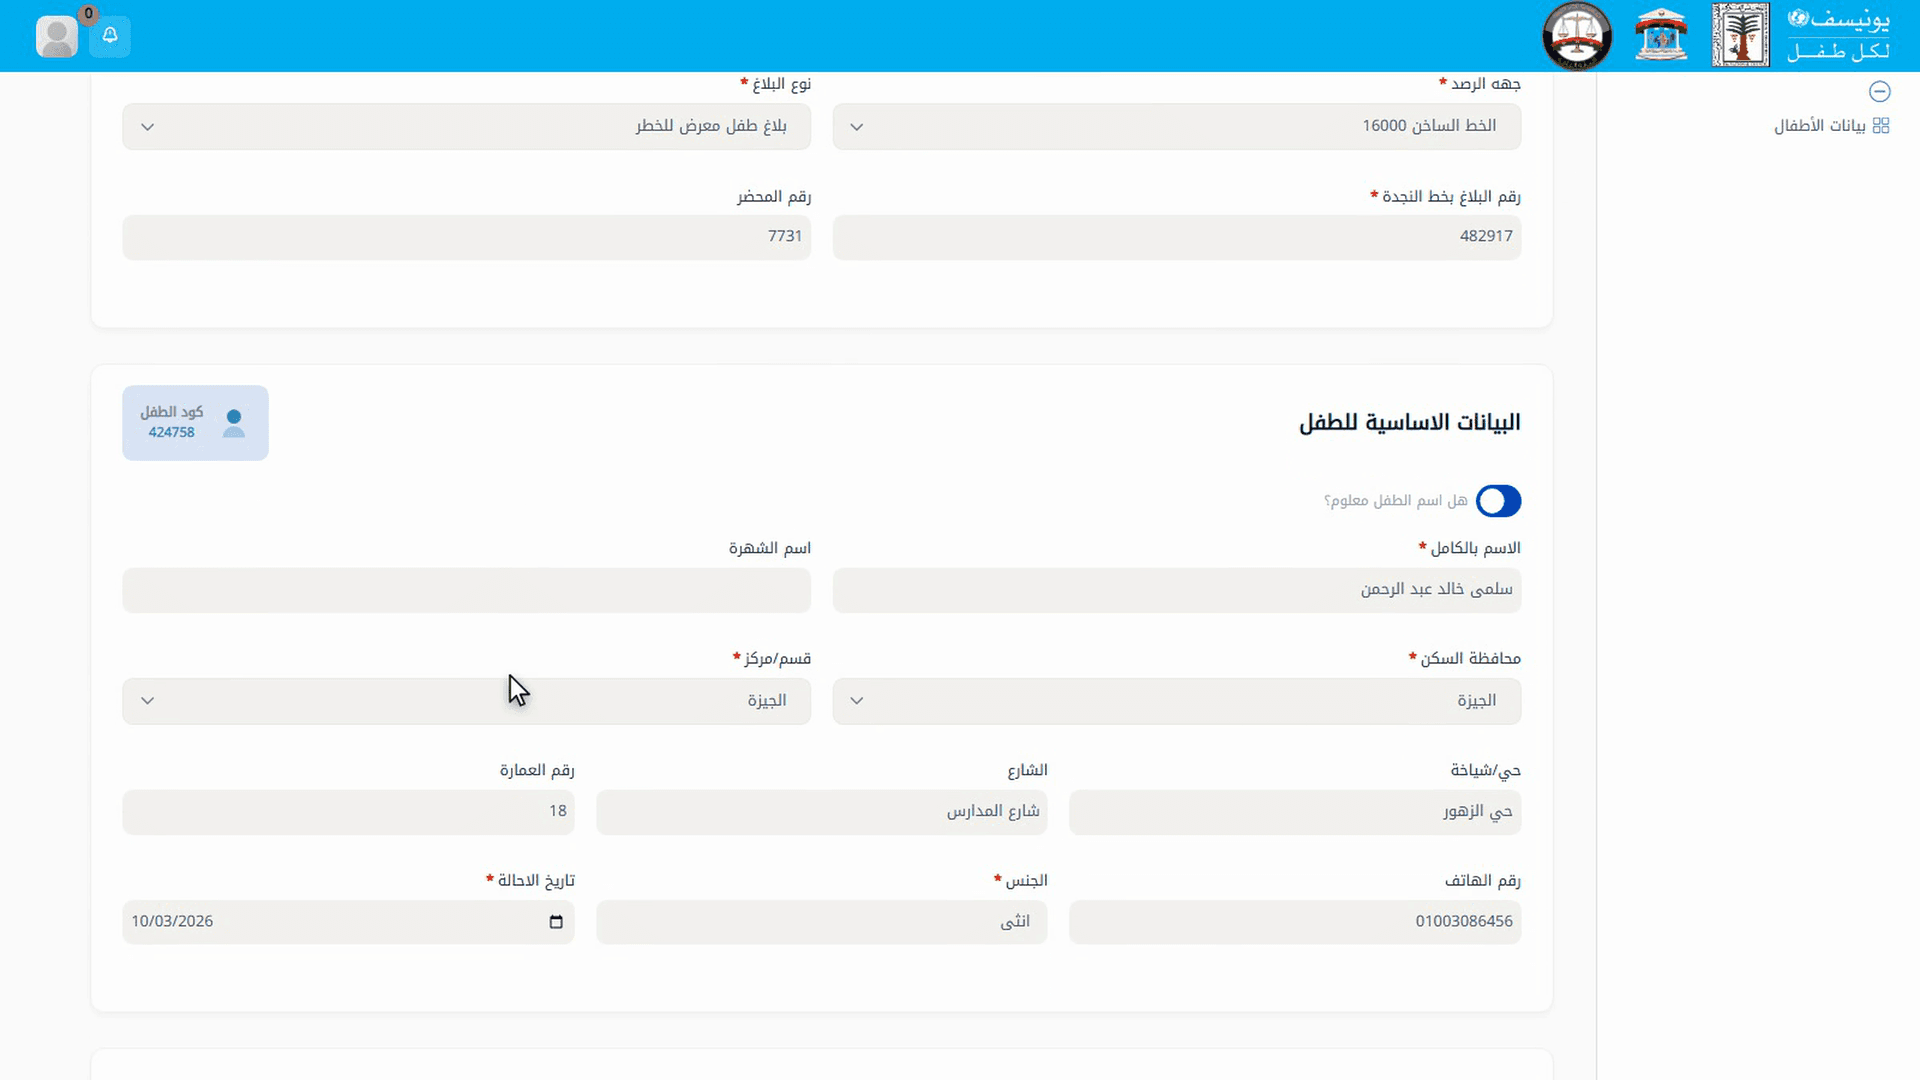Click the building logo in the header
Viewport: 1920px width, 1080px height.
tap(1661, 35)
